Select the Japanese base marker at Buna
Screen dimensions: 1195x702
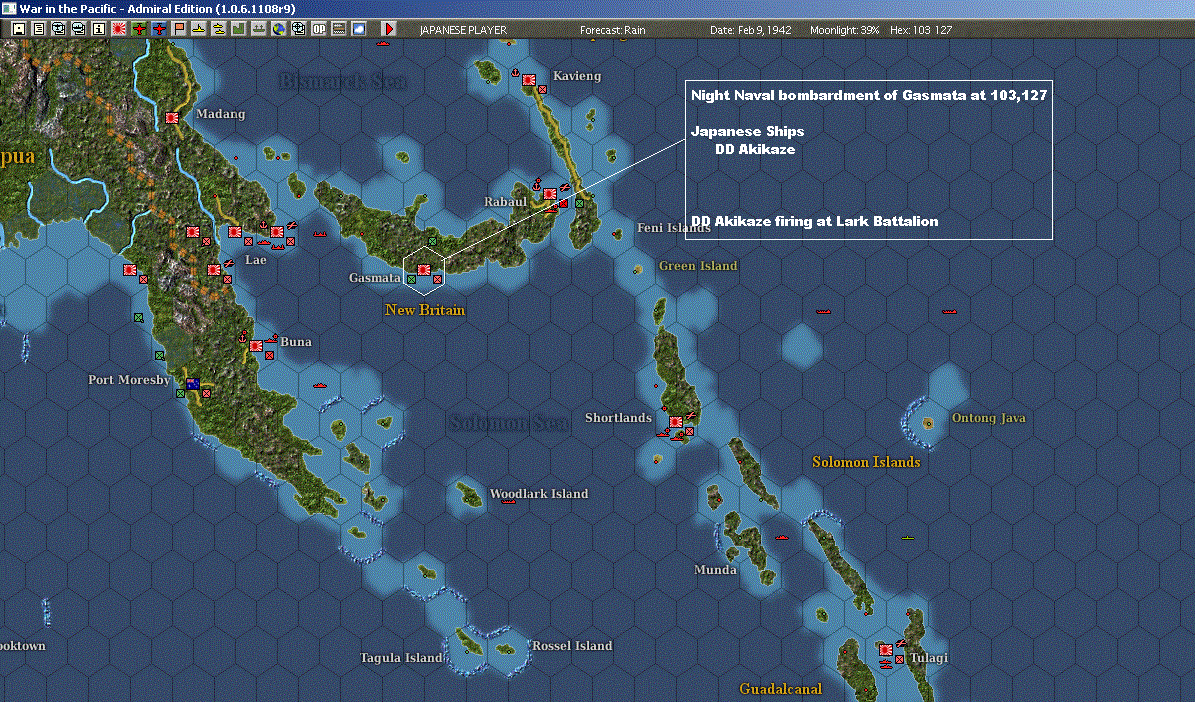pos(256,346)
